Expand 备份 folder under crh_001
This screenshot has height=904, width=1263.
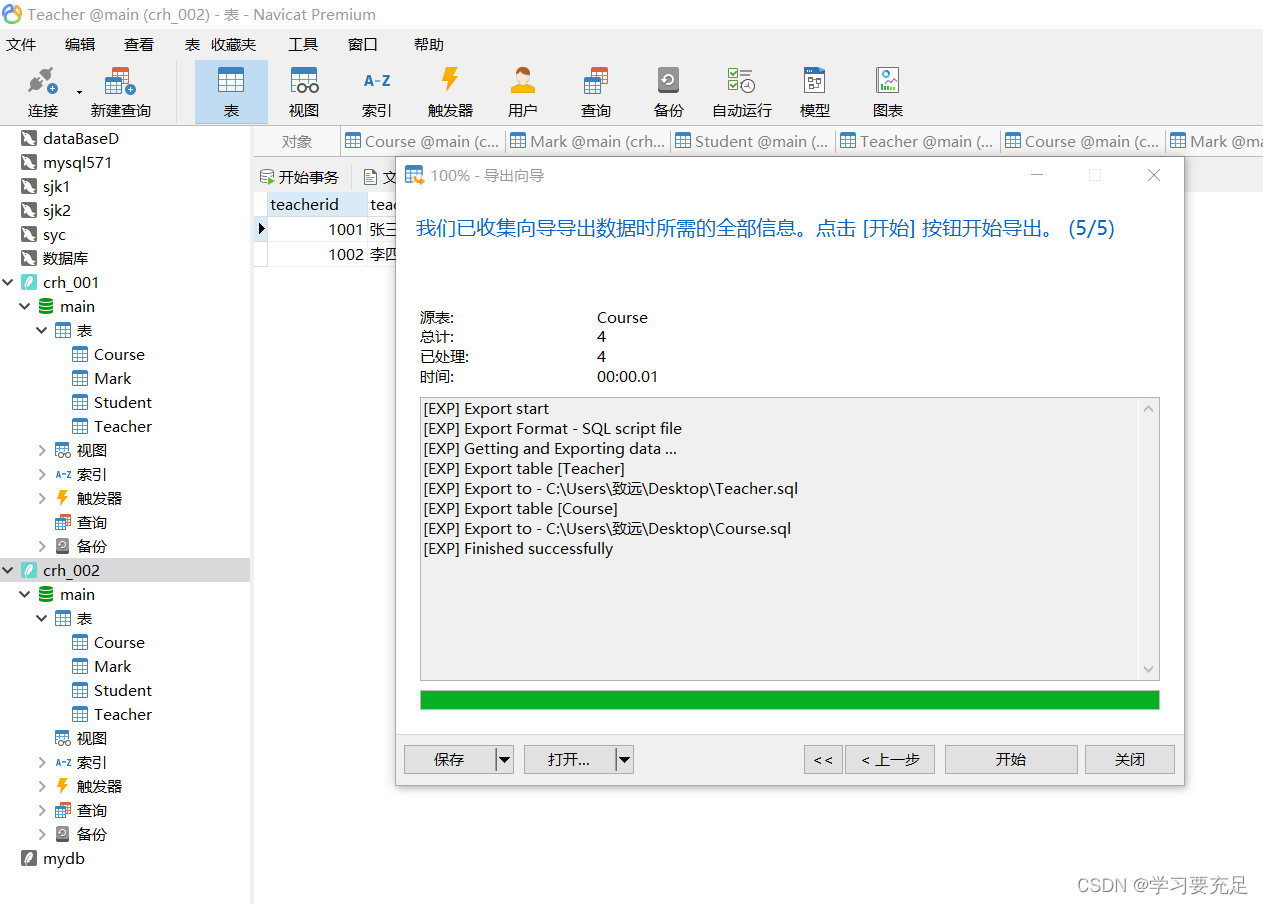pos(42,546)
